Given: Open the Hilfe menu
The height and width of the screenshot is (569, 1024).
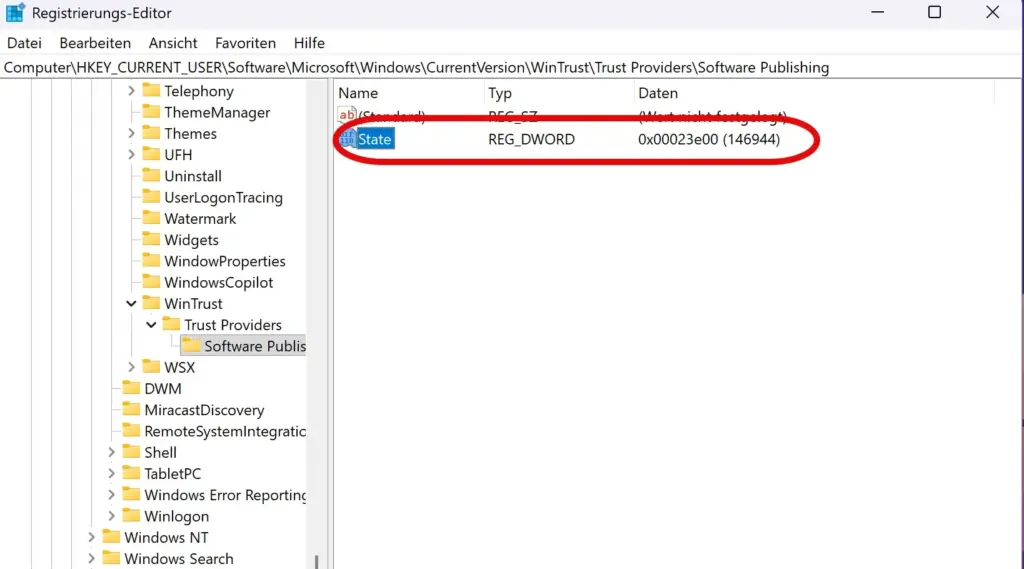Looking at the screenshot, I should (x=309, y=43).
